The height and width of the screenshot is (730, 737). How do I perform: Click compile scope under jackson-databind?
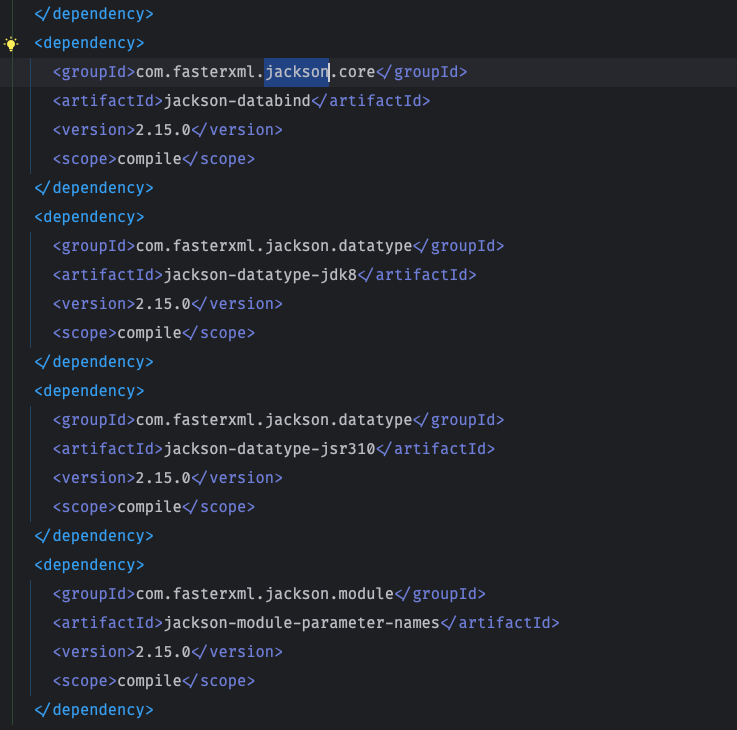149,159
